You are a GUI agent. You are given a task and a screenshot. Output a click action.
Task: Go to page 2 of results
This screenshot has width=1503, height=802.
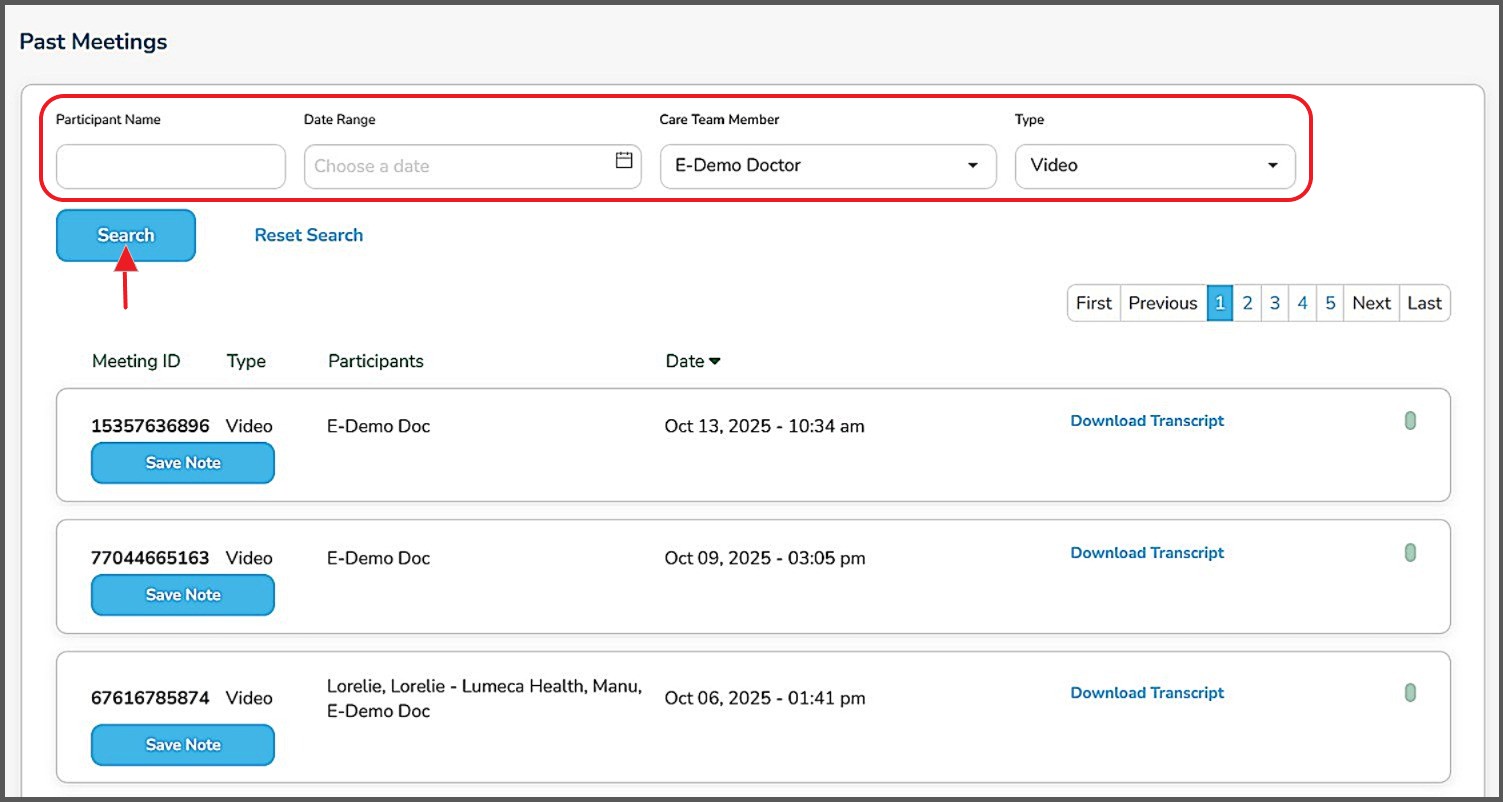(x=1247, y=303)
